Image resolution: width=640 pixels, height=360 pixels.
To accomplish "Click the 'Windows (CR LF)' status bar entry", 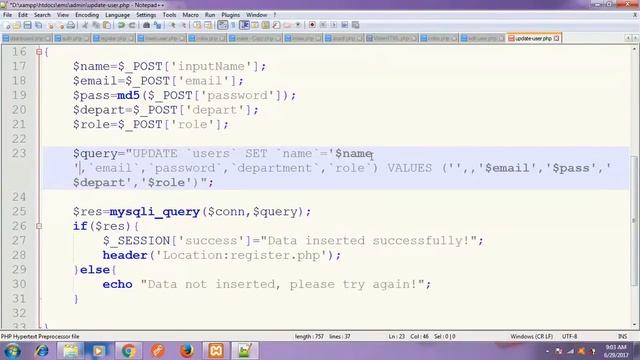I will [531, 337].
